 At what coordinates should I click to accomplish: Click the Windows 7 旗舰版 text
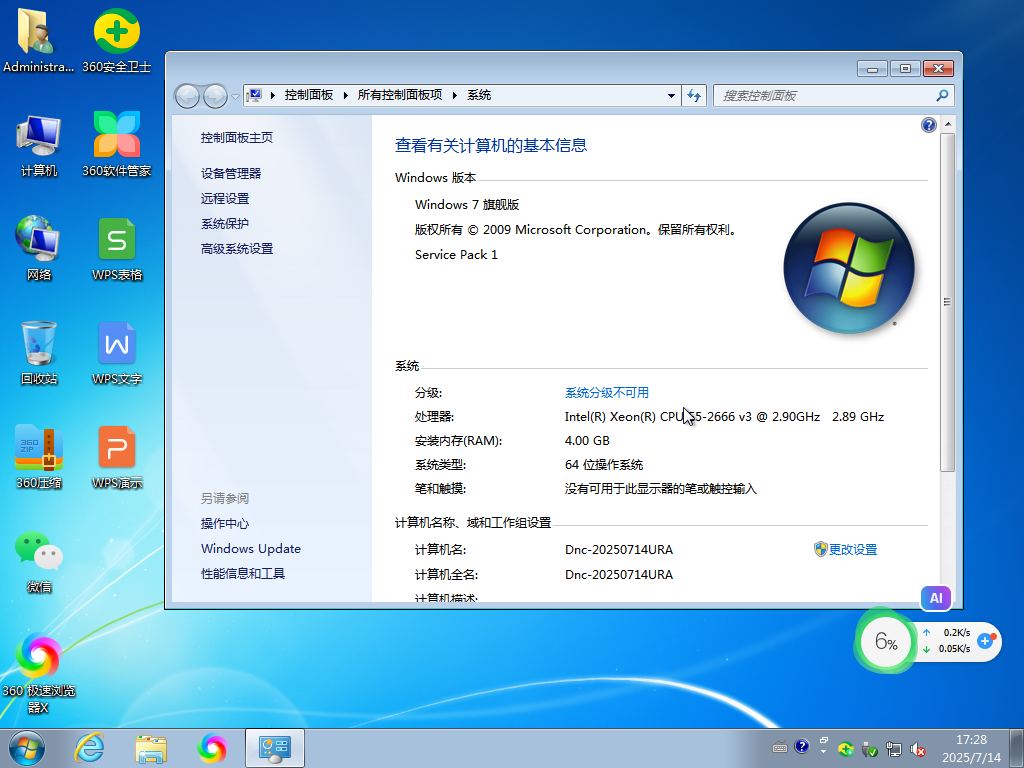coord(466,204)
